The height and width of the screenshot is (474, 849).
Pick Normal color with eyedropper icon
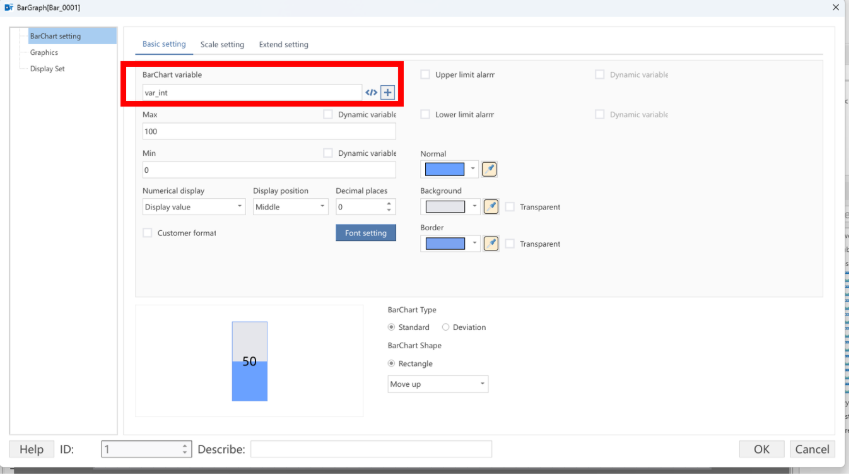[x=489, y=170]
